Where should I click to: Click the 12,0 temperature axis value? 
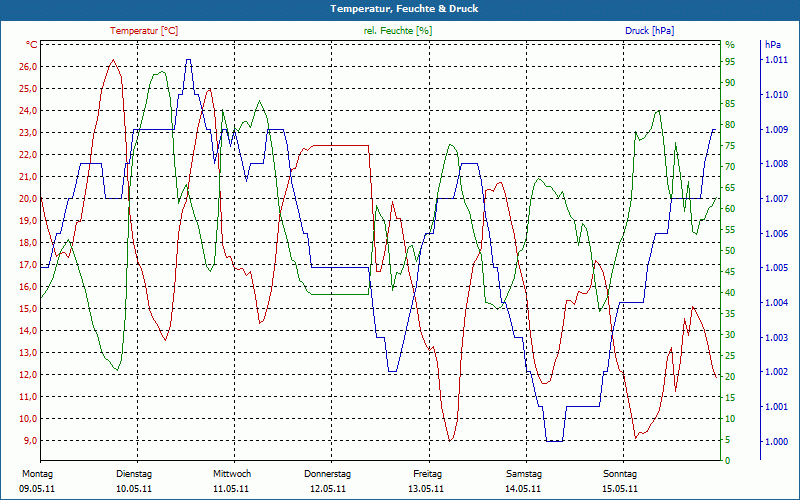(28, 374)
